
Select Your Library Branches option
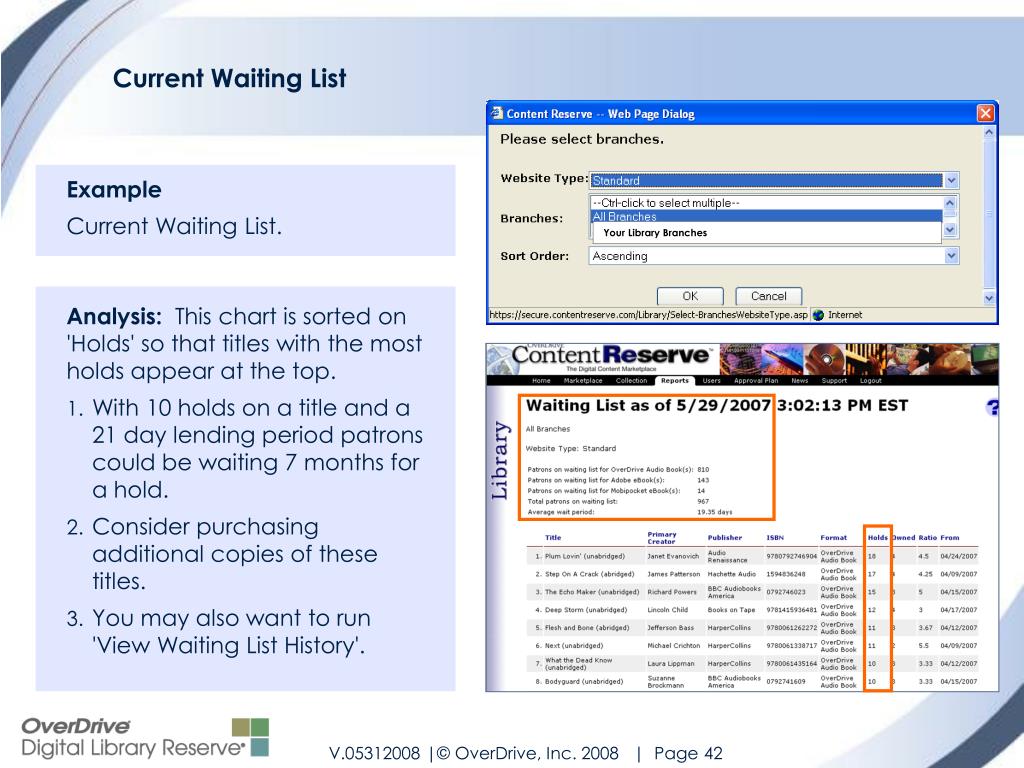[x=655, y=232]
